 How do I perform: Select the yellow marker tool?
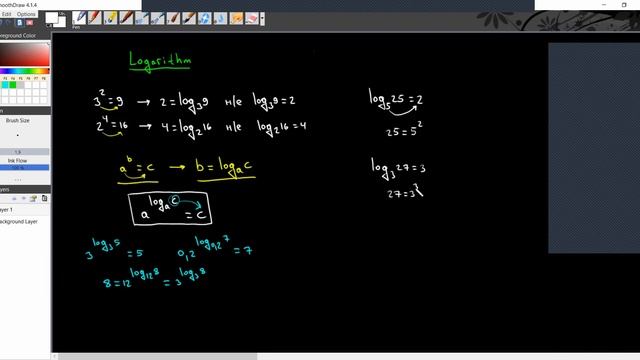(x=110, y=18)
